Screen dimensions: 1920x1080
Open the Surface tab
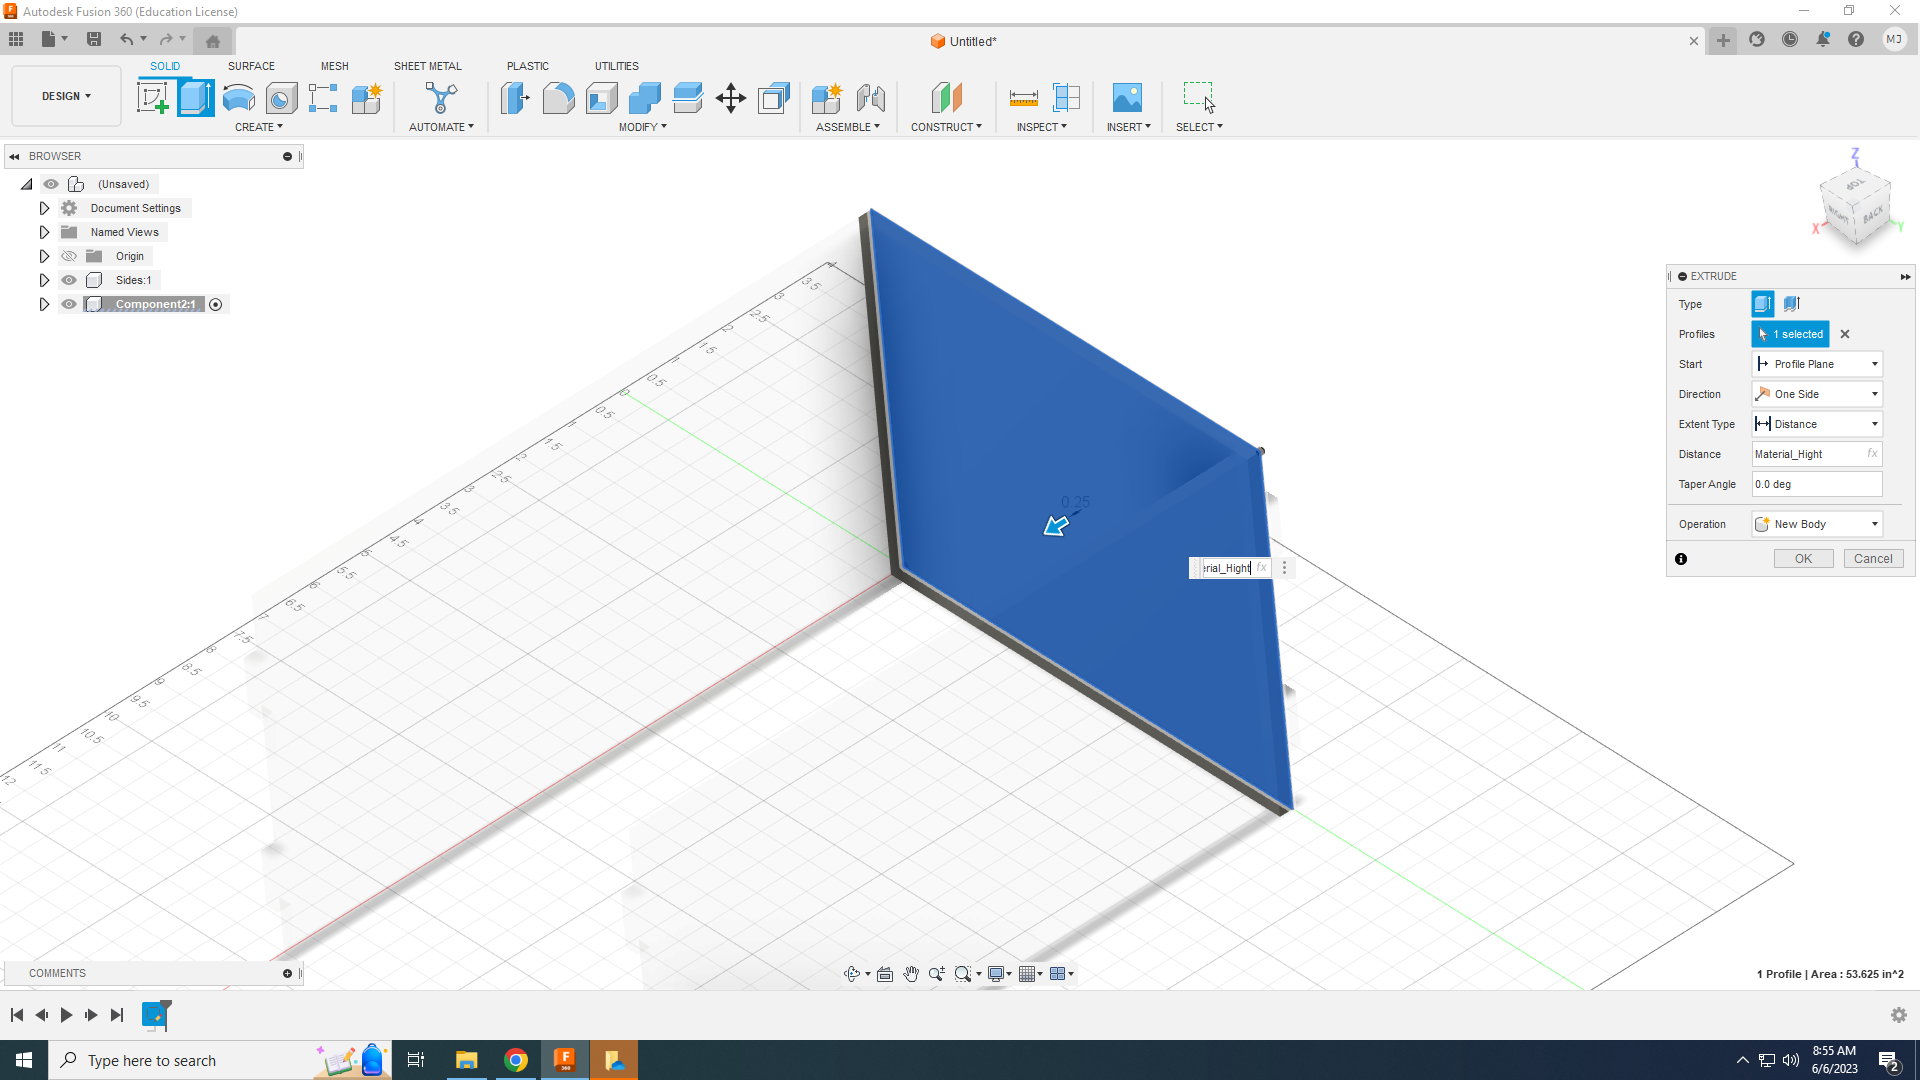251,66
